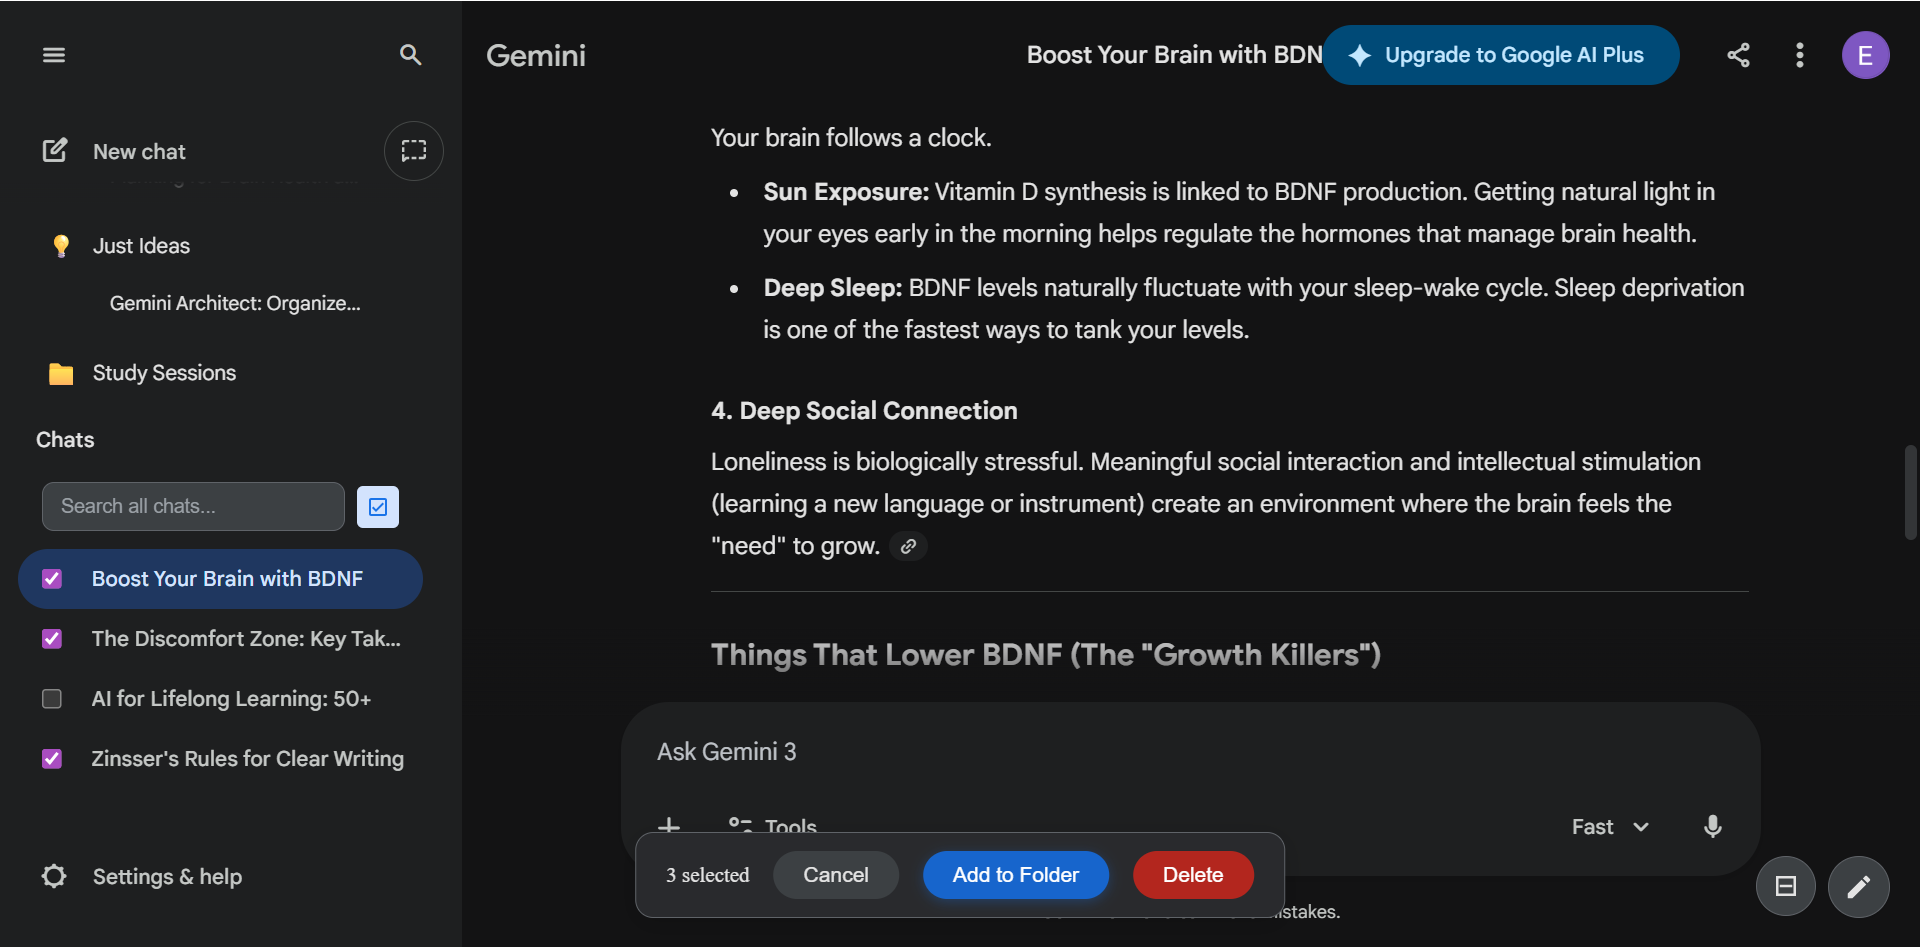Click the Search all chats field
1920x947 pixels.
click(193, 507)
